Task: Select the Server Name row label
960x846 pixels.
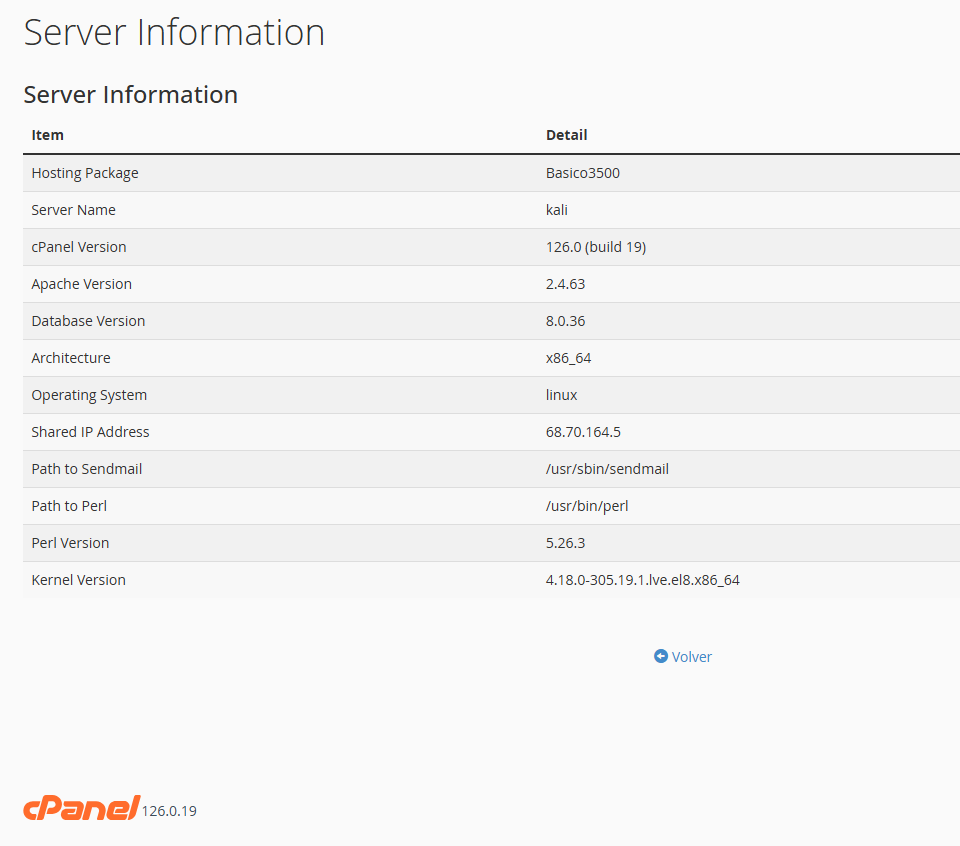Action: [73, 210]
